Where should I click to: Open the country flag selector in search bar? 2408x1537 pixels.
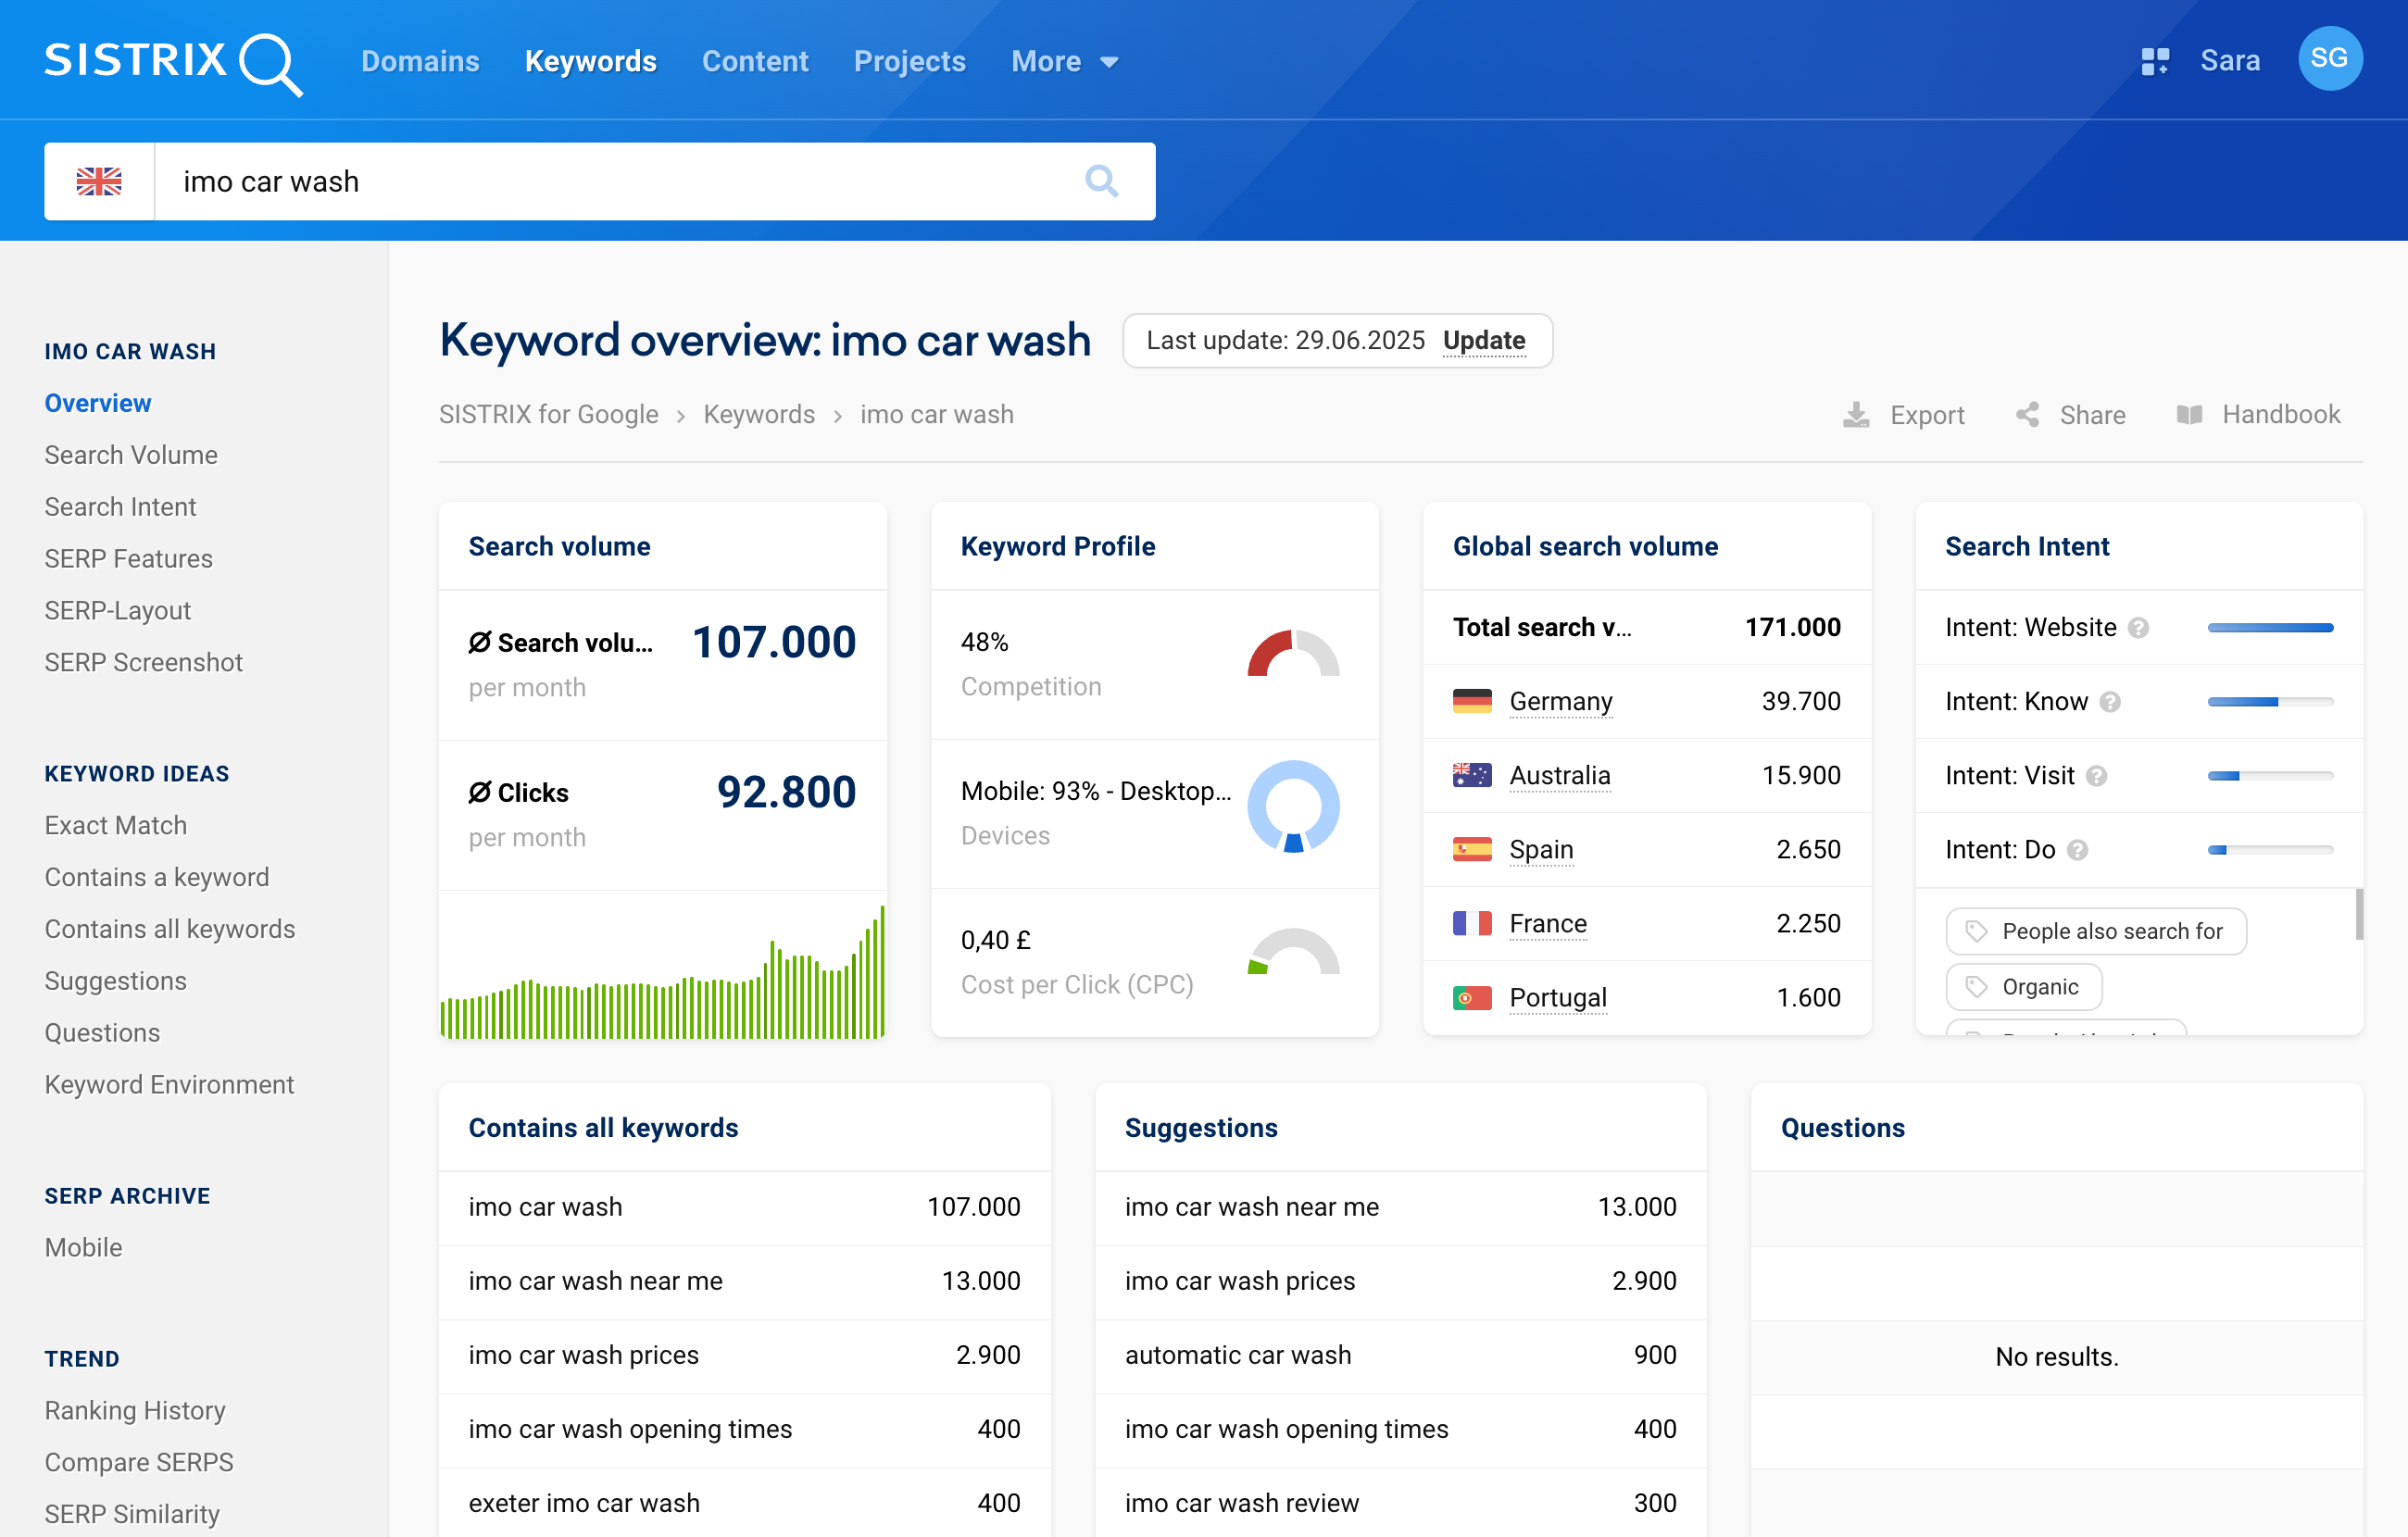[99, 181]
